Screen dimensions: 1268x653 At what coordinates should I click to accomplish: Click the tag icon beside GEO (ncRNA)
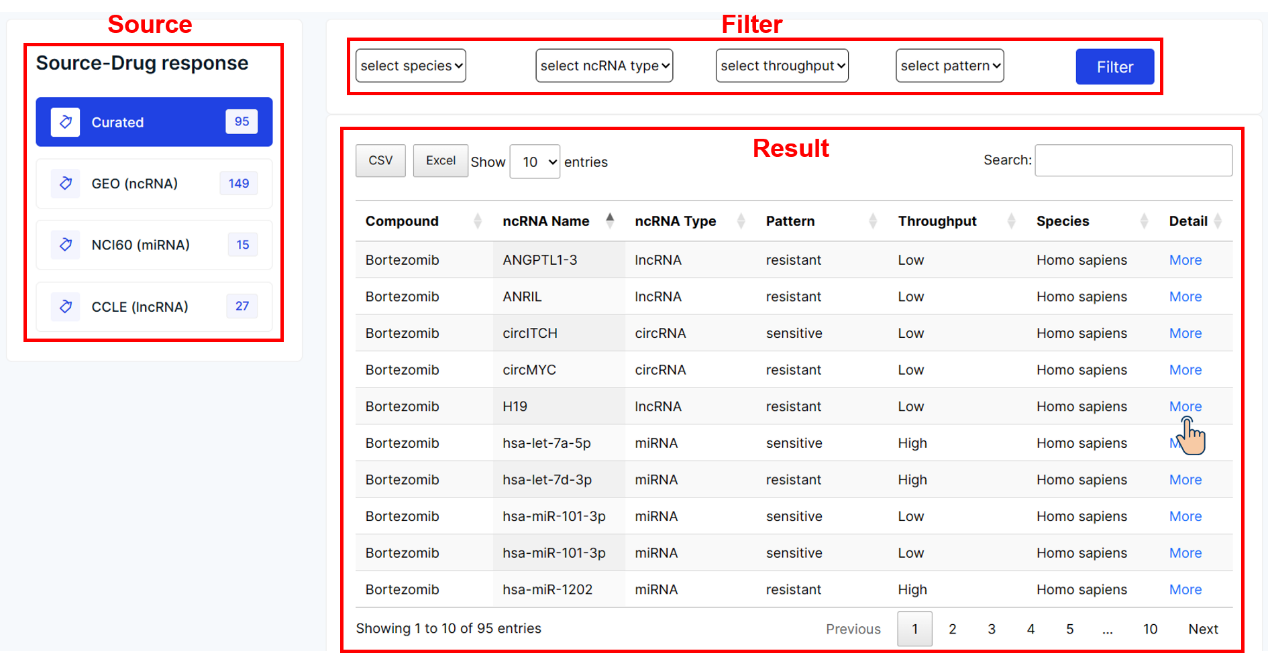(x=66, y=183)
